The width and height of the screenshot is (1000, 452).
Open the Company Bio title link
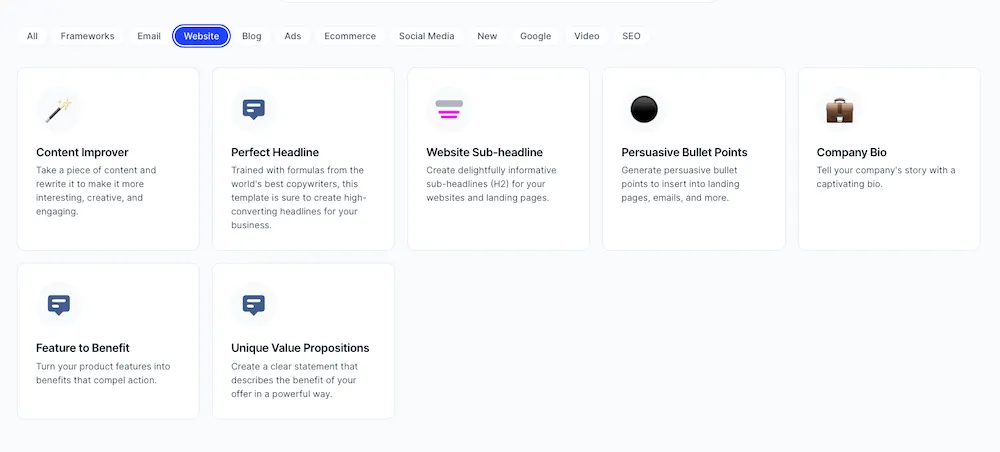coord(852,152)
